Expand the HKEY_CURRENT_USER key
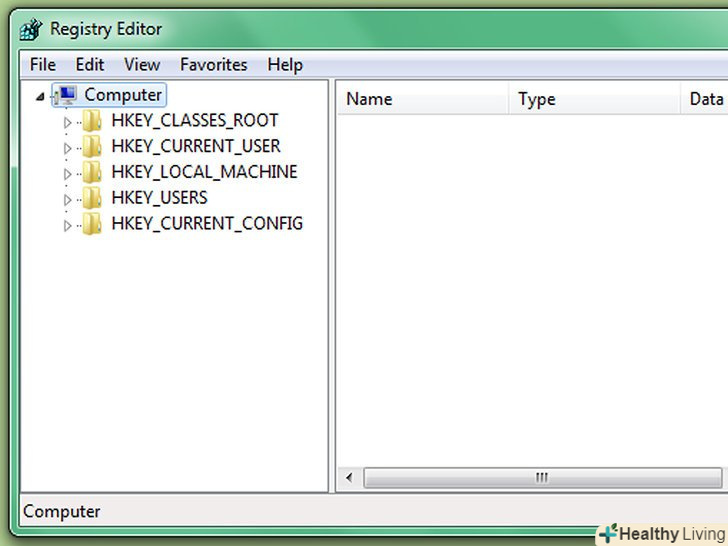Viewport: 728px width, 546px height. coord(67,148)
